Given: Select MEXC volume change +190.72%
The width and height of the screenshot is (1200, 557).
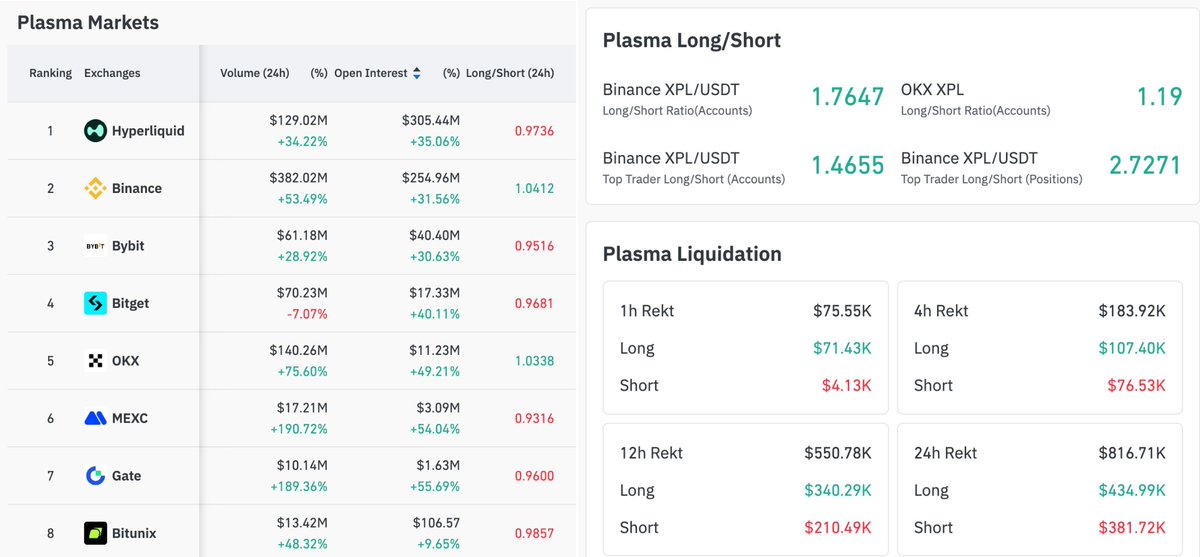Looking at the screenshot, I should click(300, 429).
